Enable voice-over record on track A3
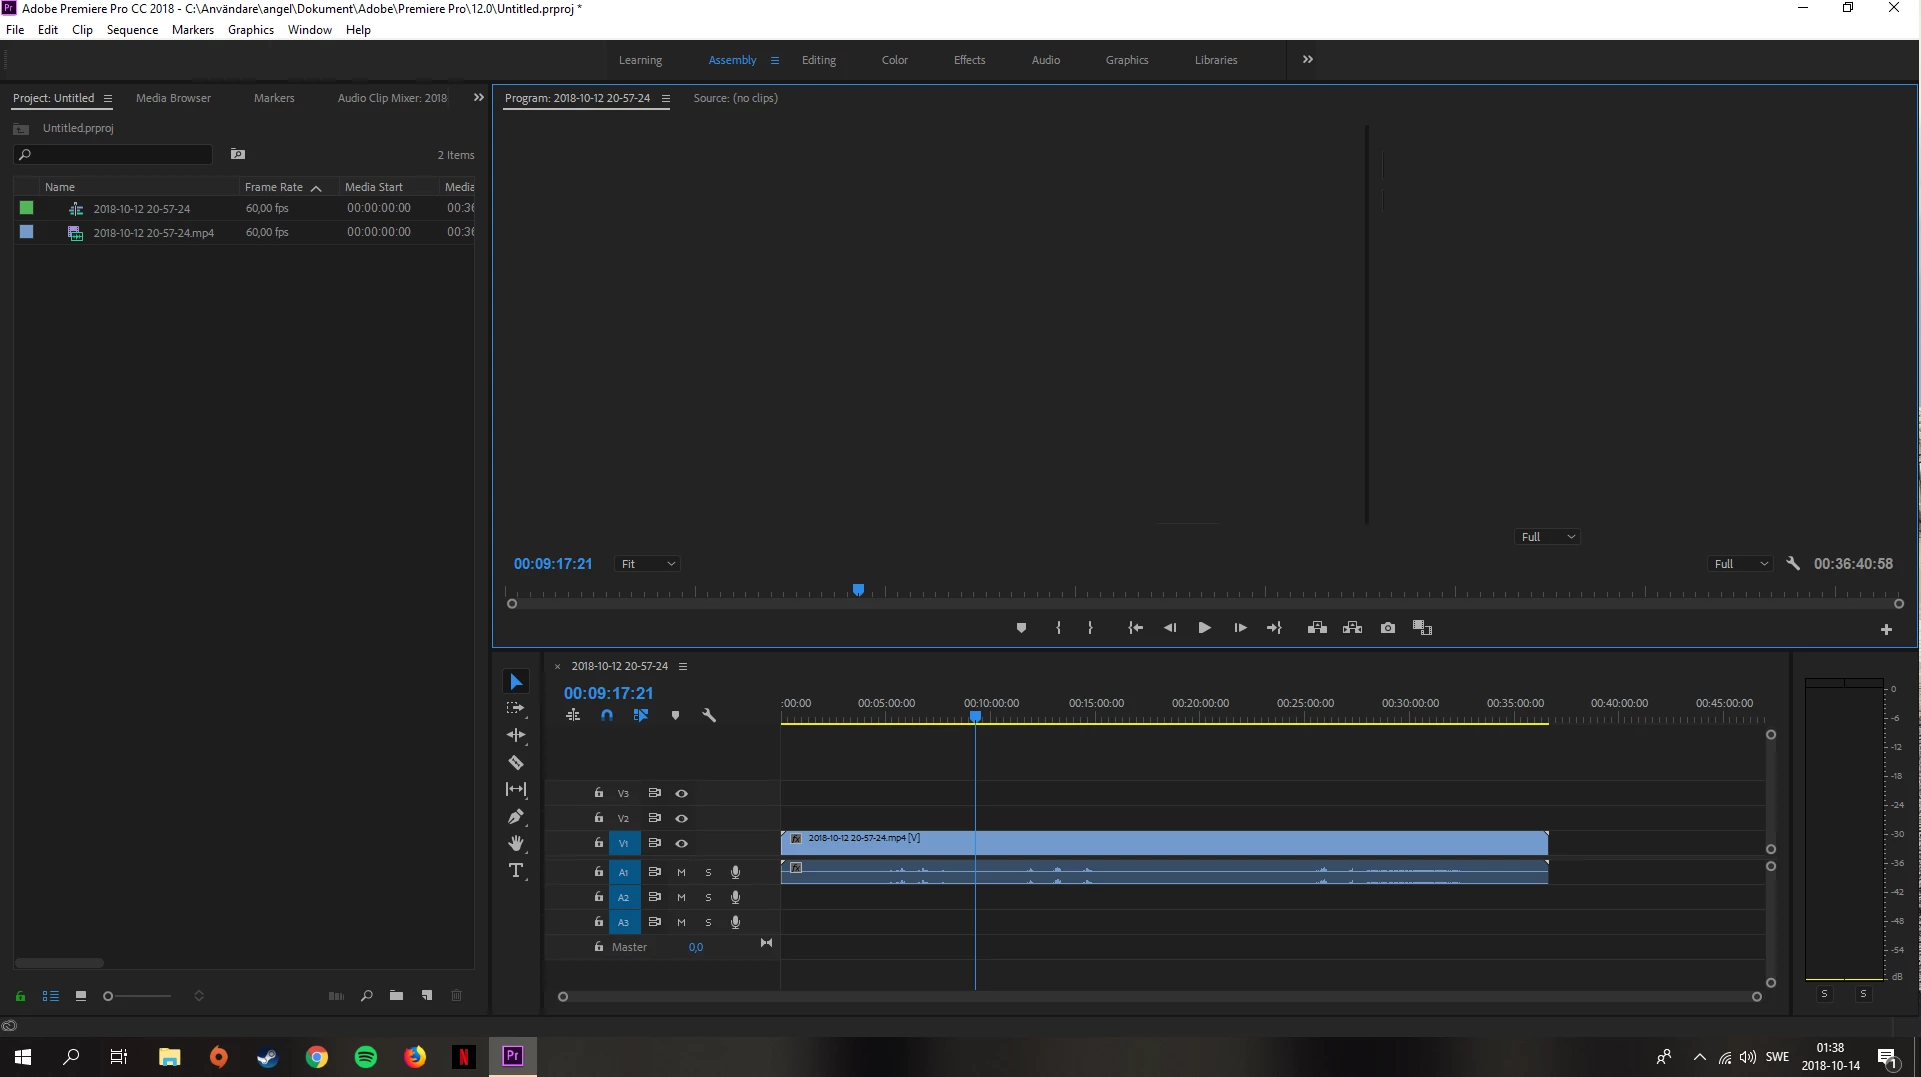 (x=735, y=922)
